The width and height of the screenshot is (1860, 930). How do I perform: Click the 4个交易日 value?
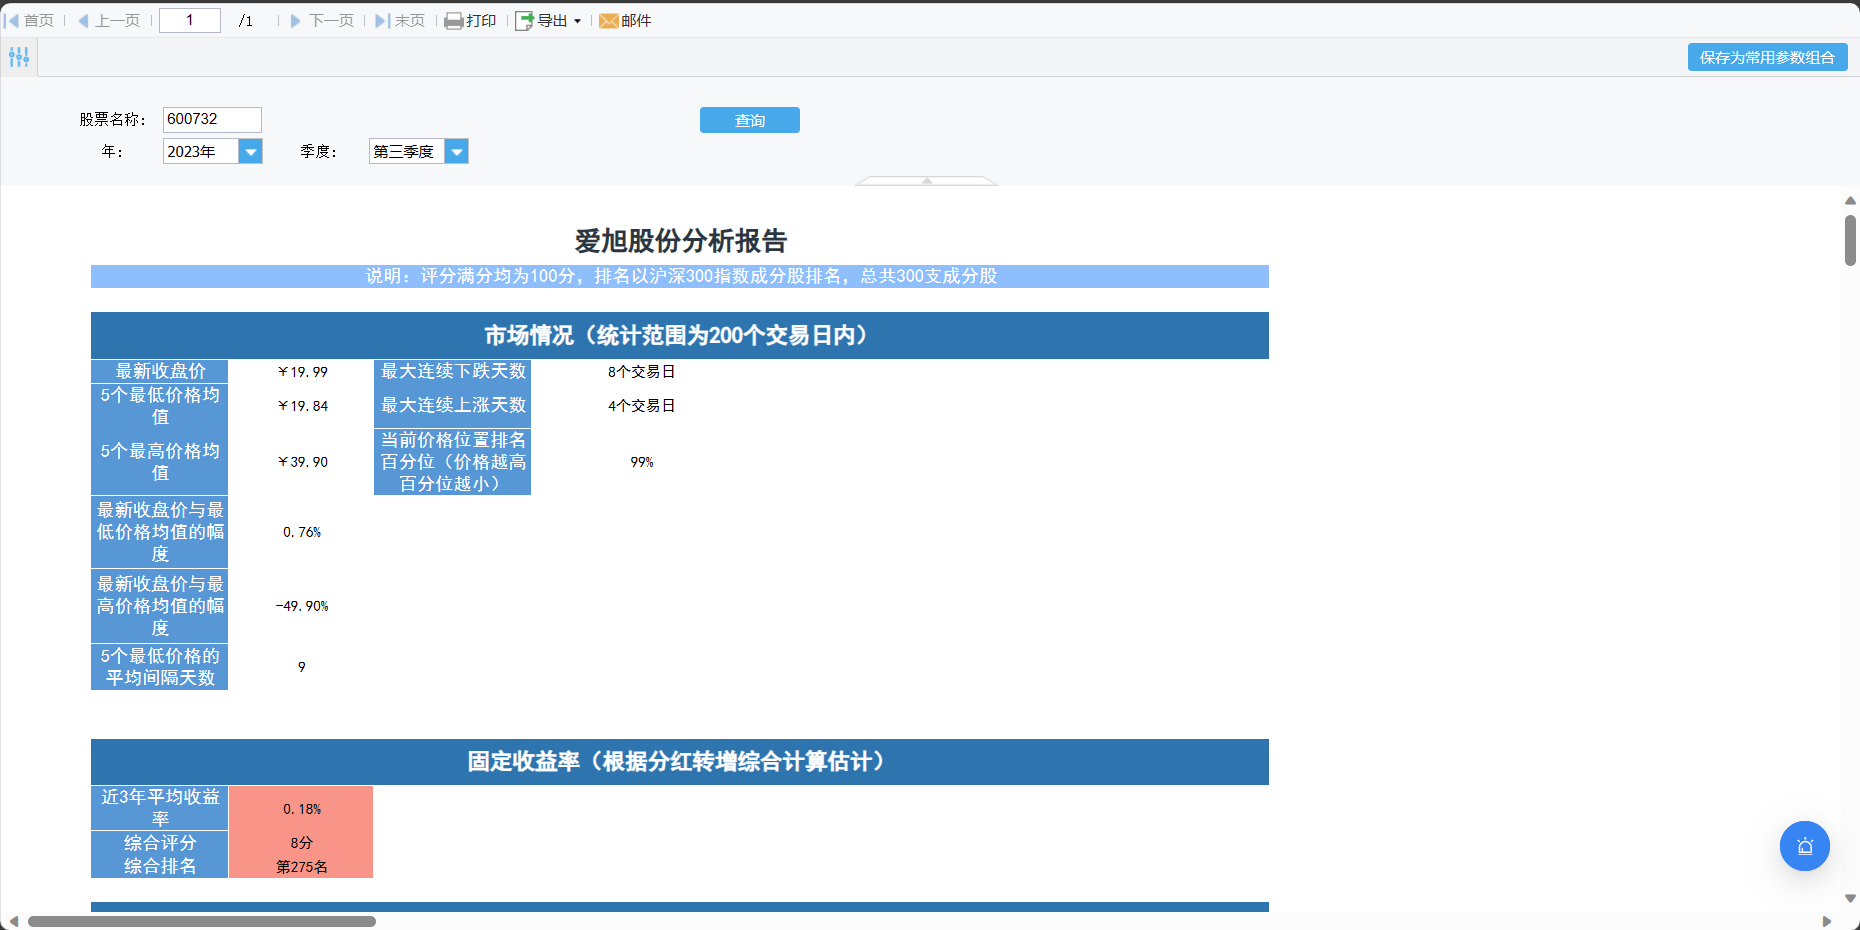tap(642, 406)
